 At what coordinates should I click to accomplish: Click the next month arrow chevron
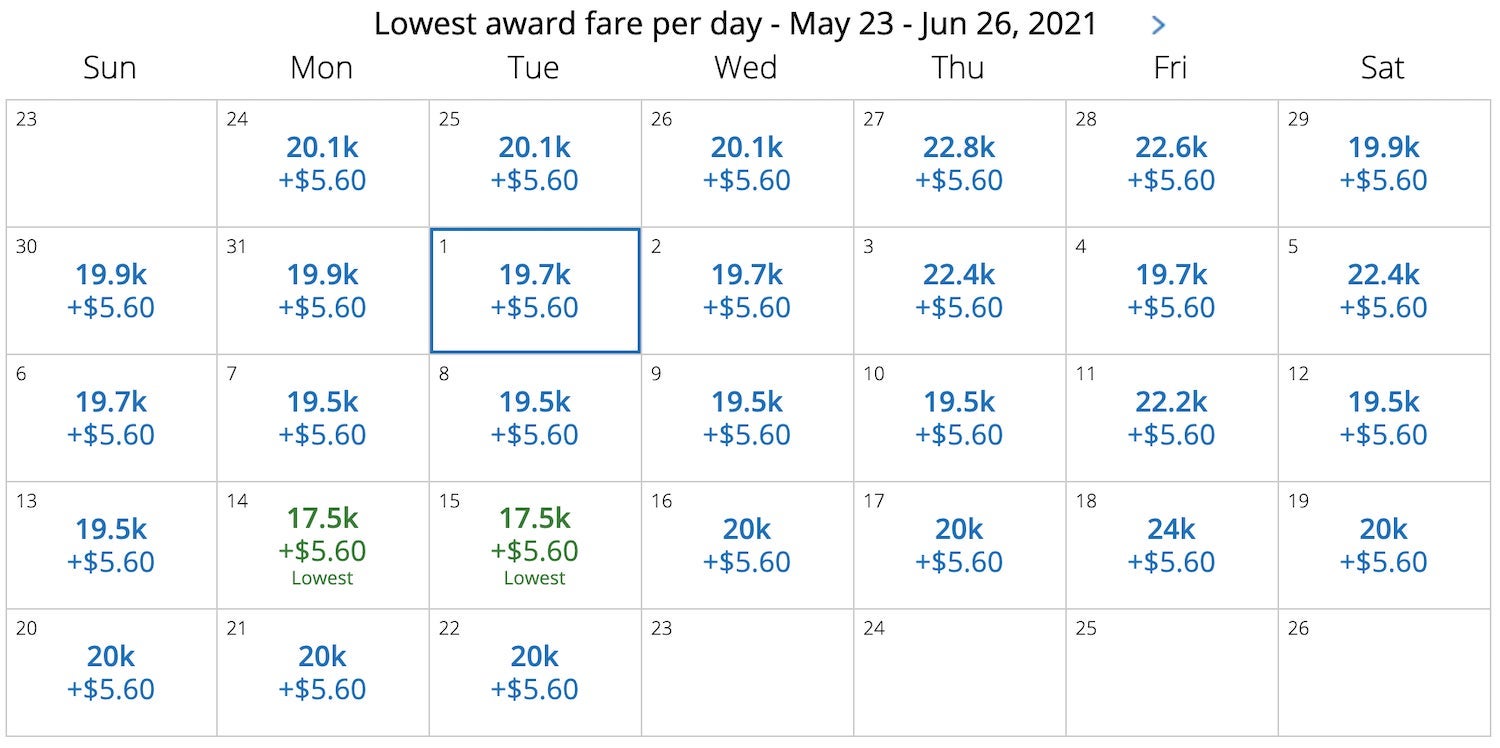click(x=1158, y=24)
